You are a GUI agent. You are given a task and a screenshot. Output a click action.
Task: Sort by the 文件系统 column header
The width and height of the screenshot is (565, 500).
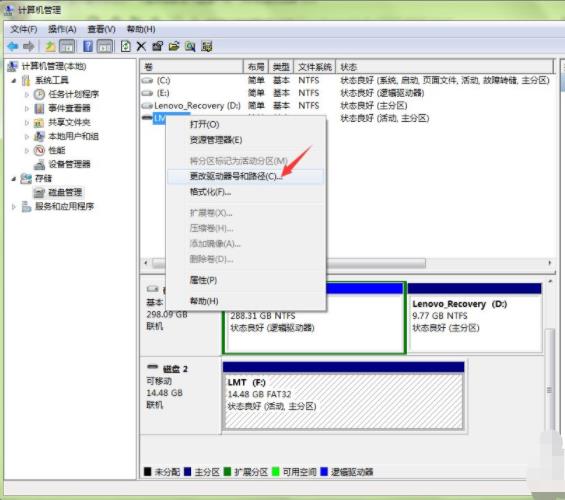315,67
